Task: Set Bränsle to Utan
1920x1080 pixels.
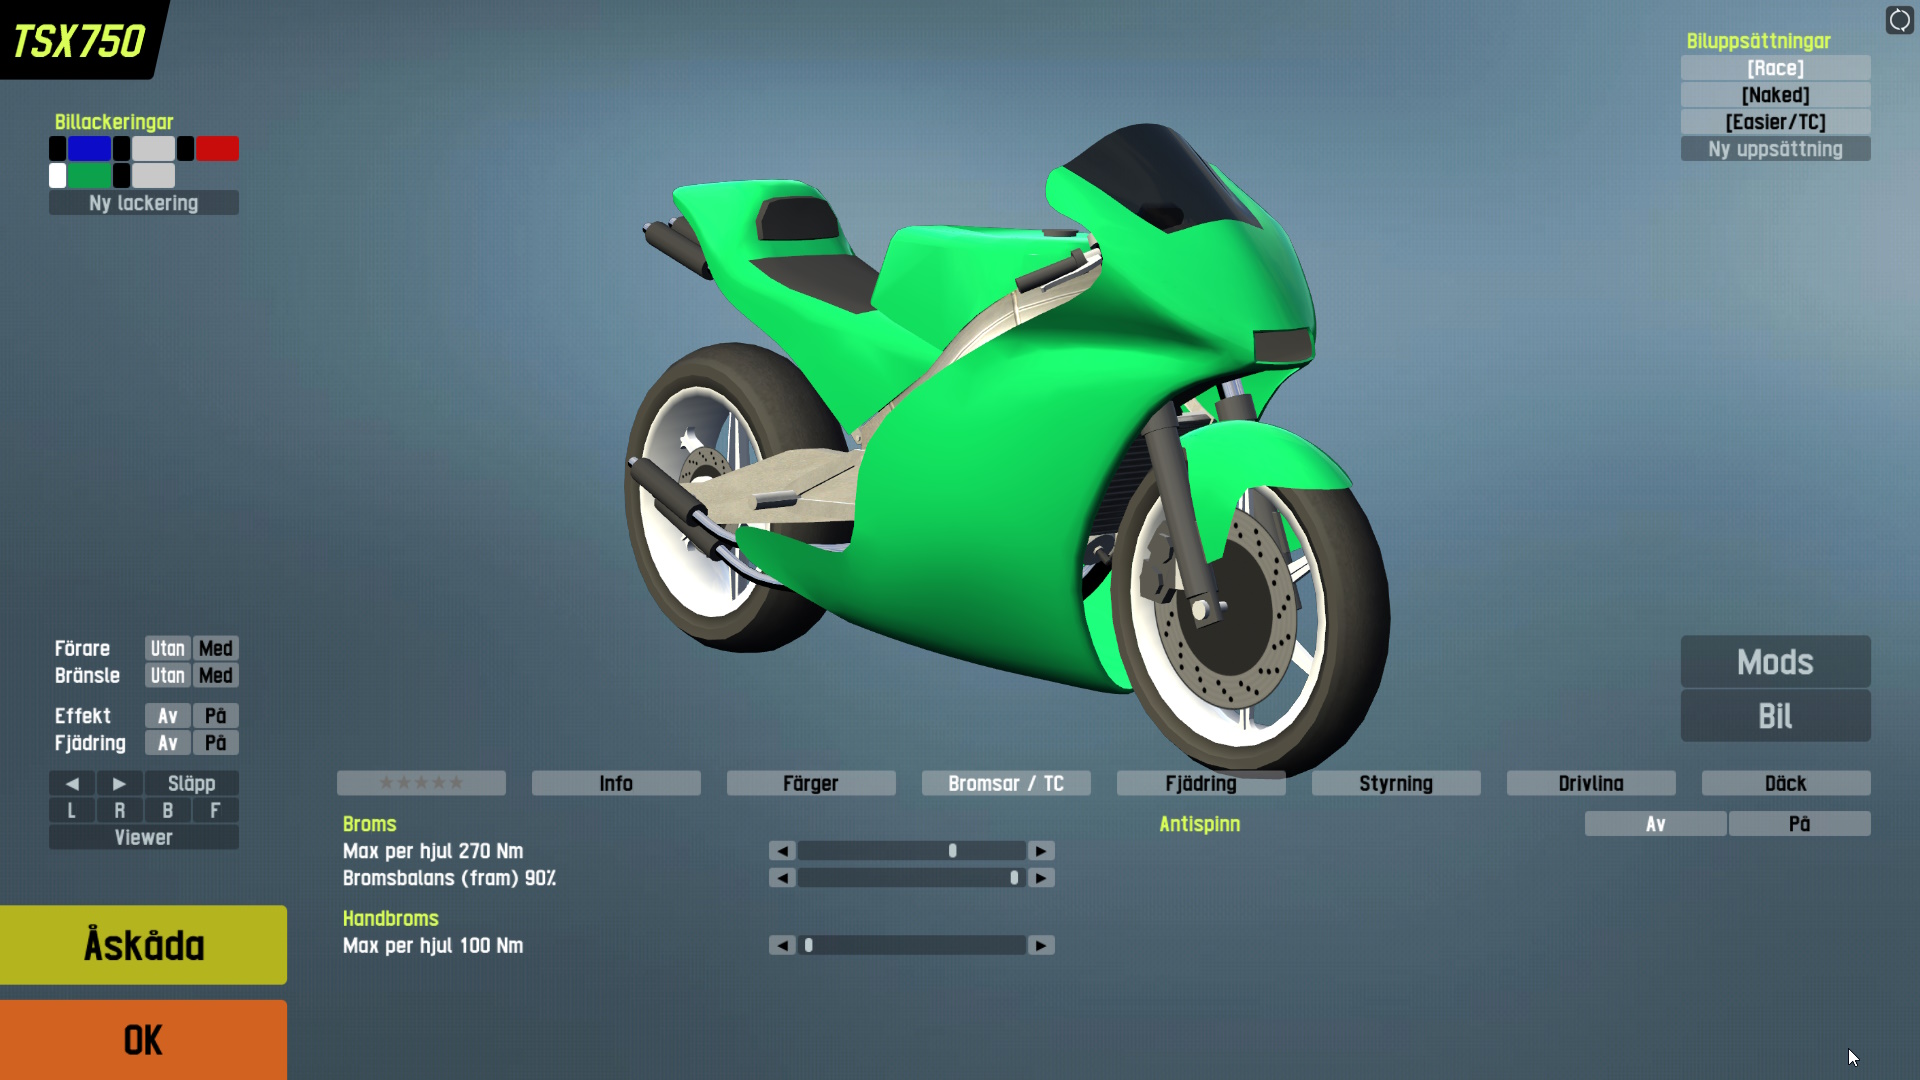Action: coord(167,675)
